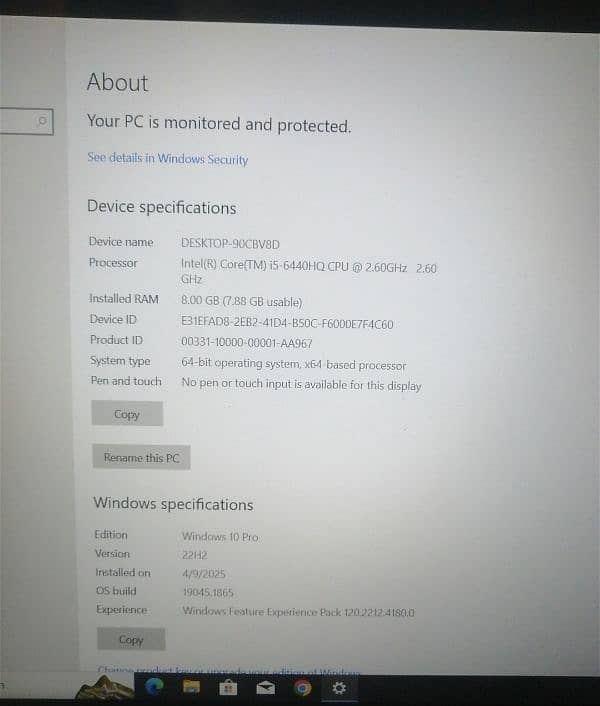Click Your PC is monitored and protected text
Screen dimensions: 600x706
point(219,124)
